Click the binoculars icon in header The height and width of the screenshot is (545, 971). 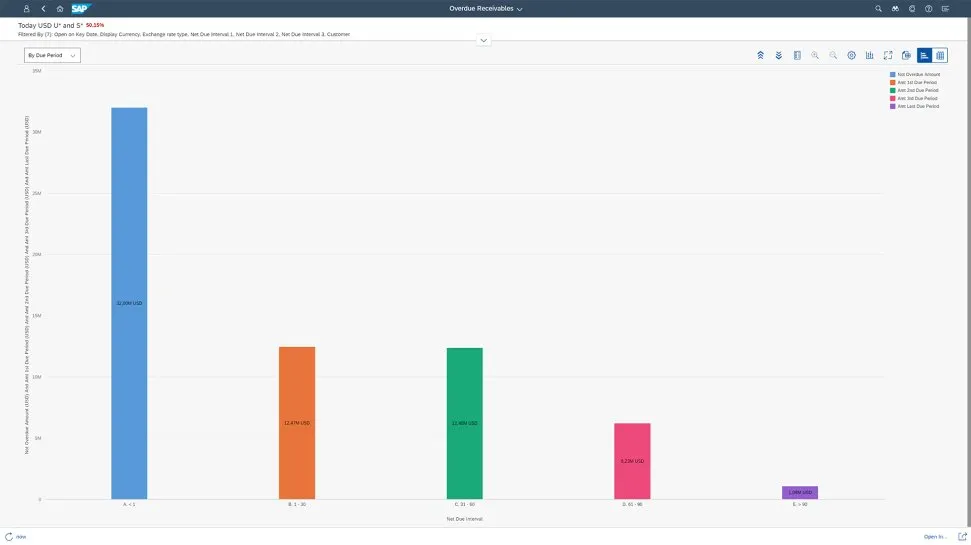pyautogui.click(x=895, y=9)
